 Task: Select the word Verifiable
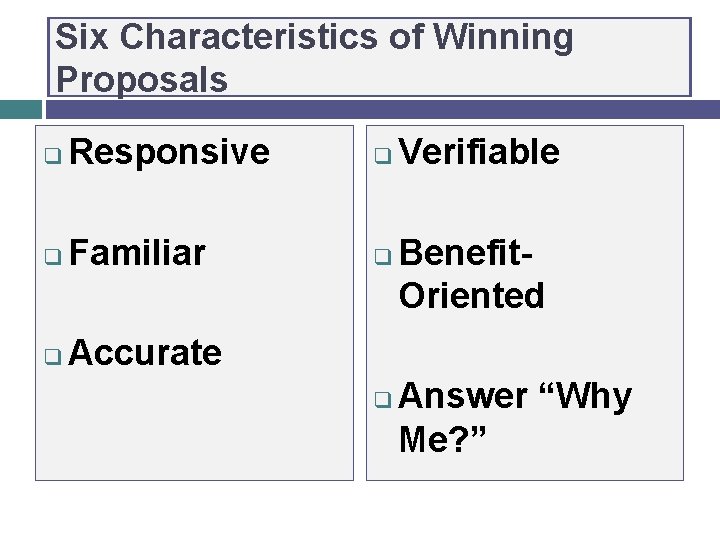[x=479, y=152]
